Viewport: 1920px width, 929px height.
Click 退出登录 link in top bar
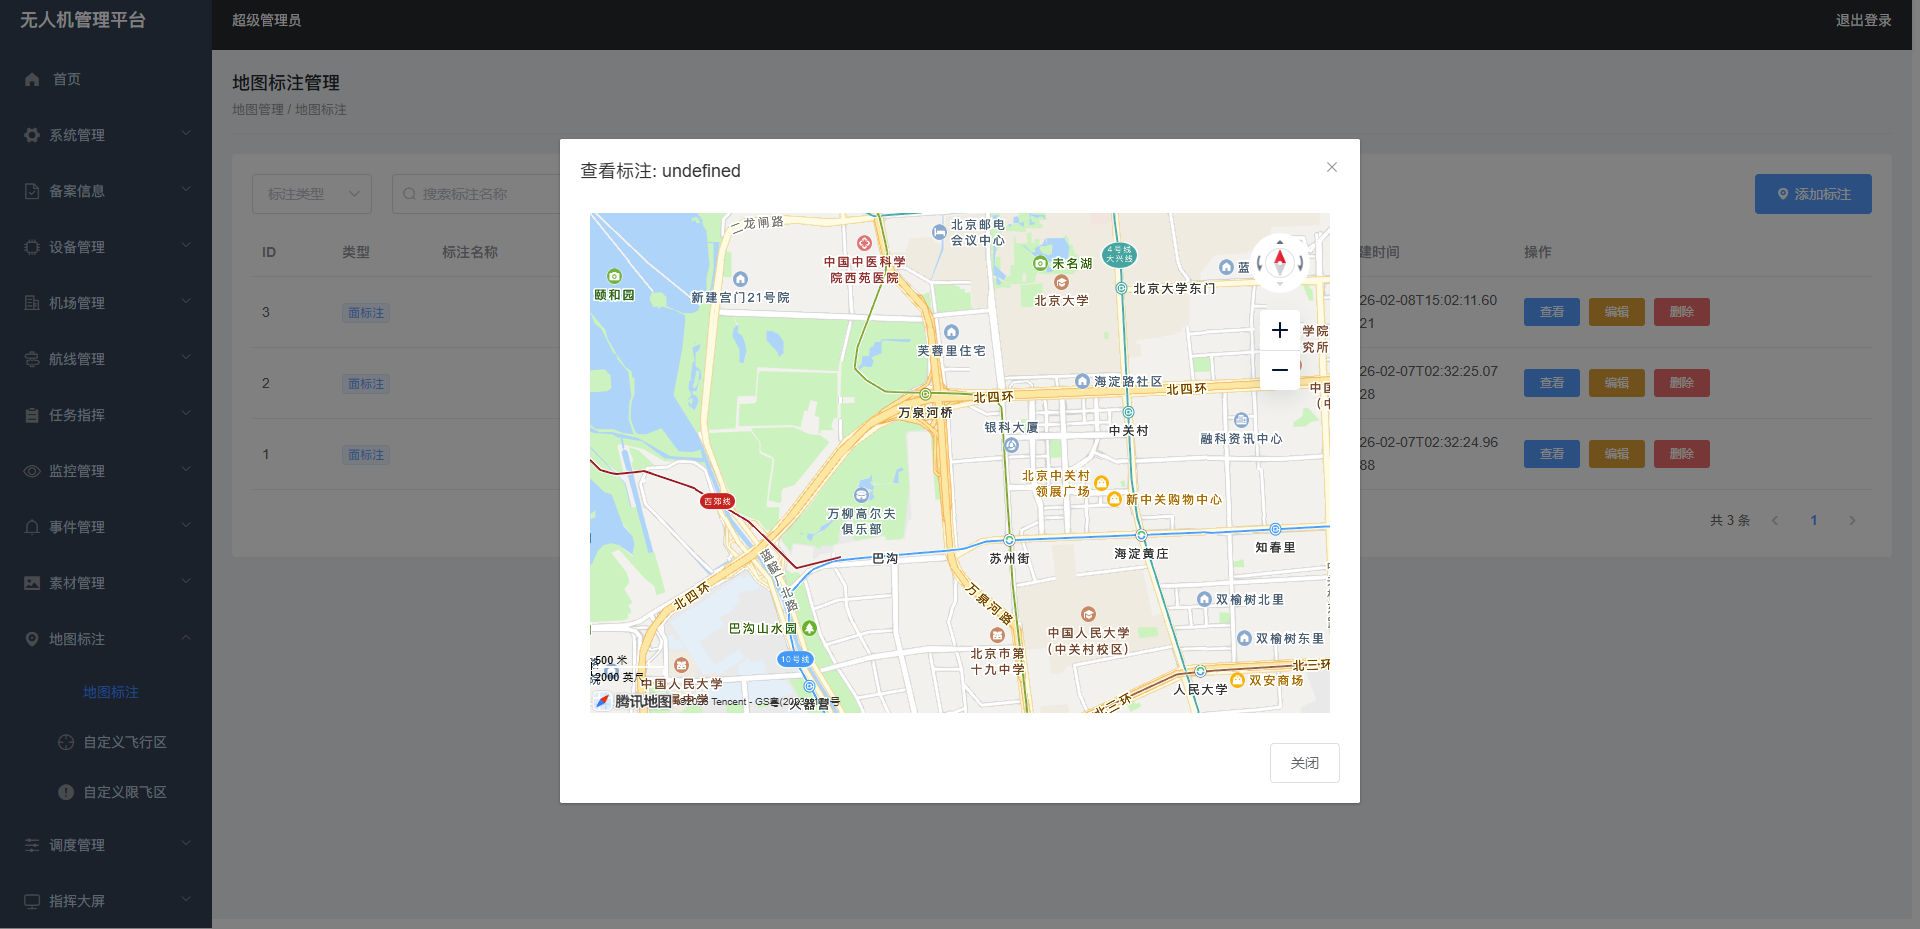(x=1863, y=20)
